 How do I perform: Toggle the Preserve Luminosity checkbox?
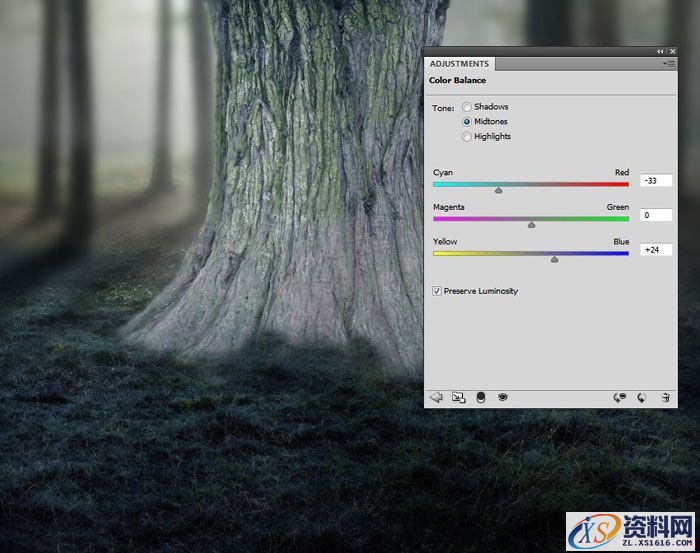point(437,291)
